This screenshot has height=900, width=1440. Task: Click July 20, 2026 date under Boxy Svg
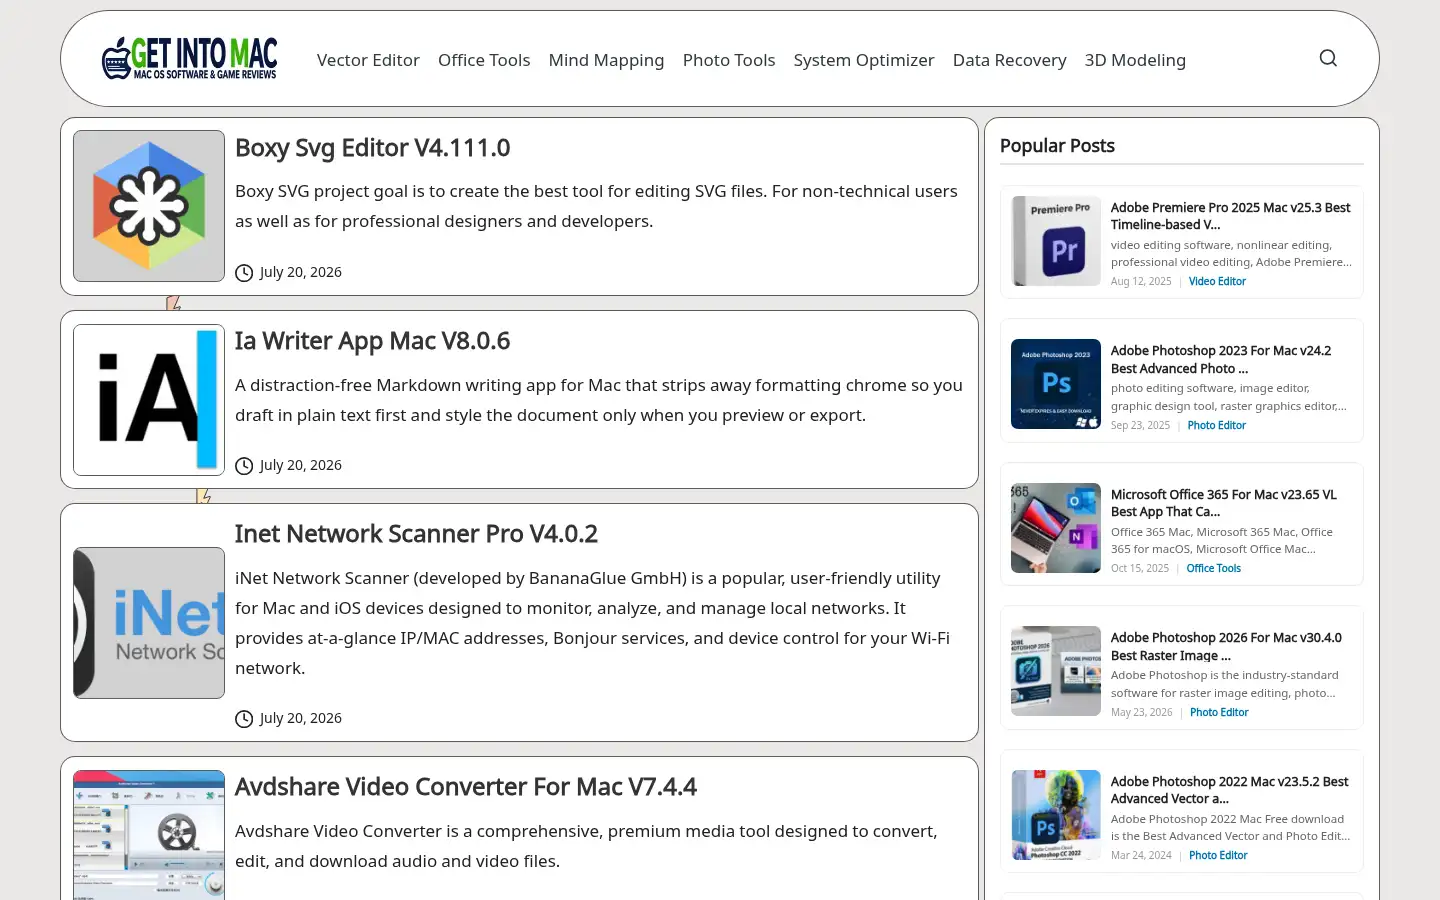click(300, 272)
